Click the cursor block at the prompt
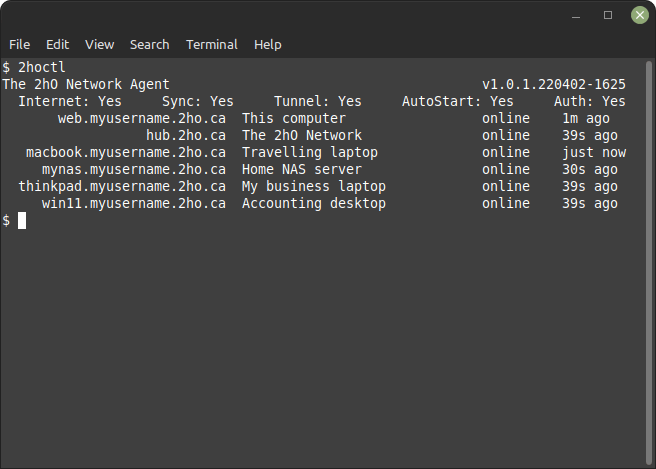The width and height of the screenshot is (656, 469). coord(22,220)
